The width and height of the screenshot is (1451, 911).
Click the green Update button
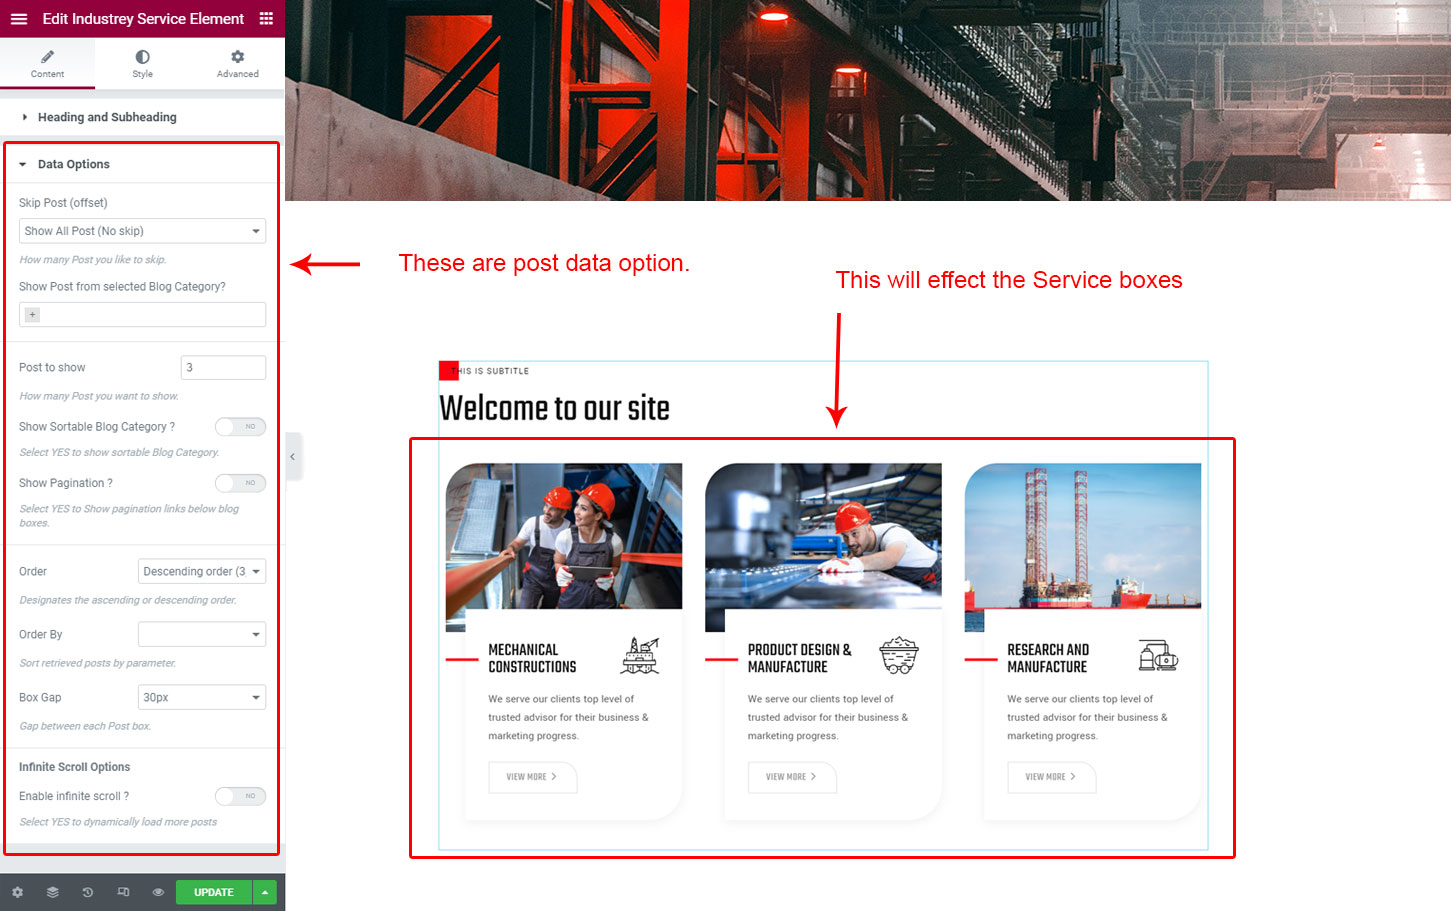pyautogui.click(x=213, y=892)
